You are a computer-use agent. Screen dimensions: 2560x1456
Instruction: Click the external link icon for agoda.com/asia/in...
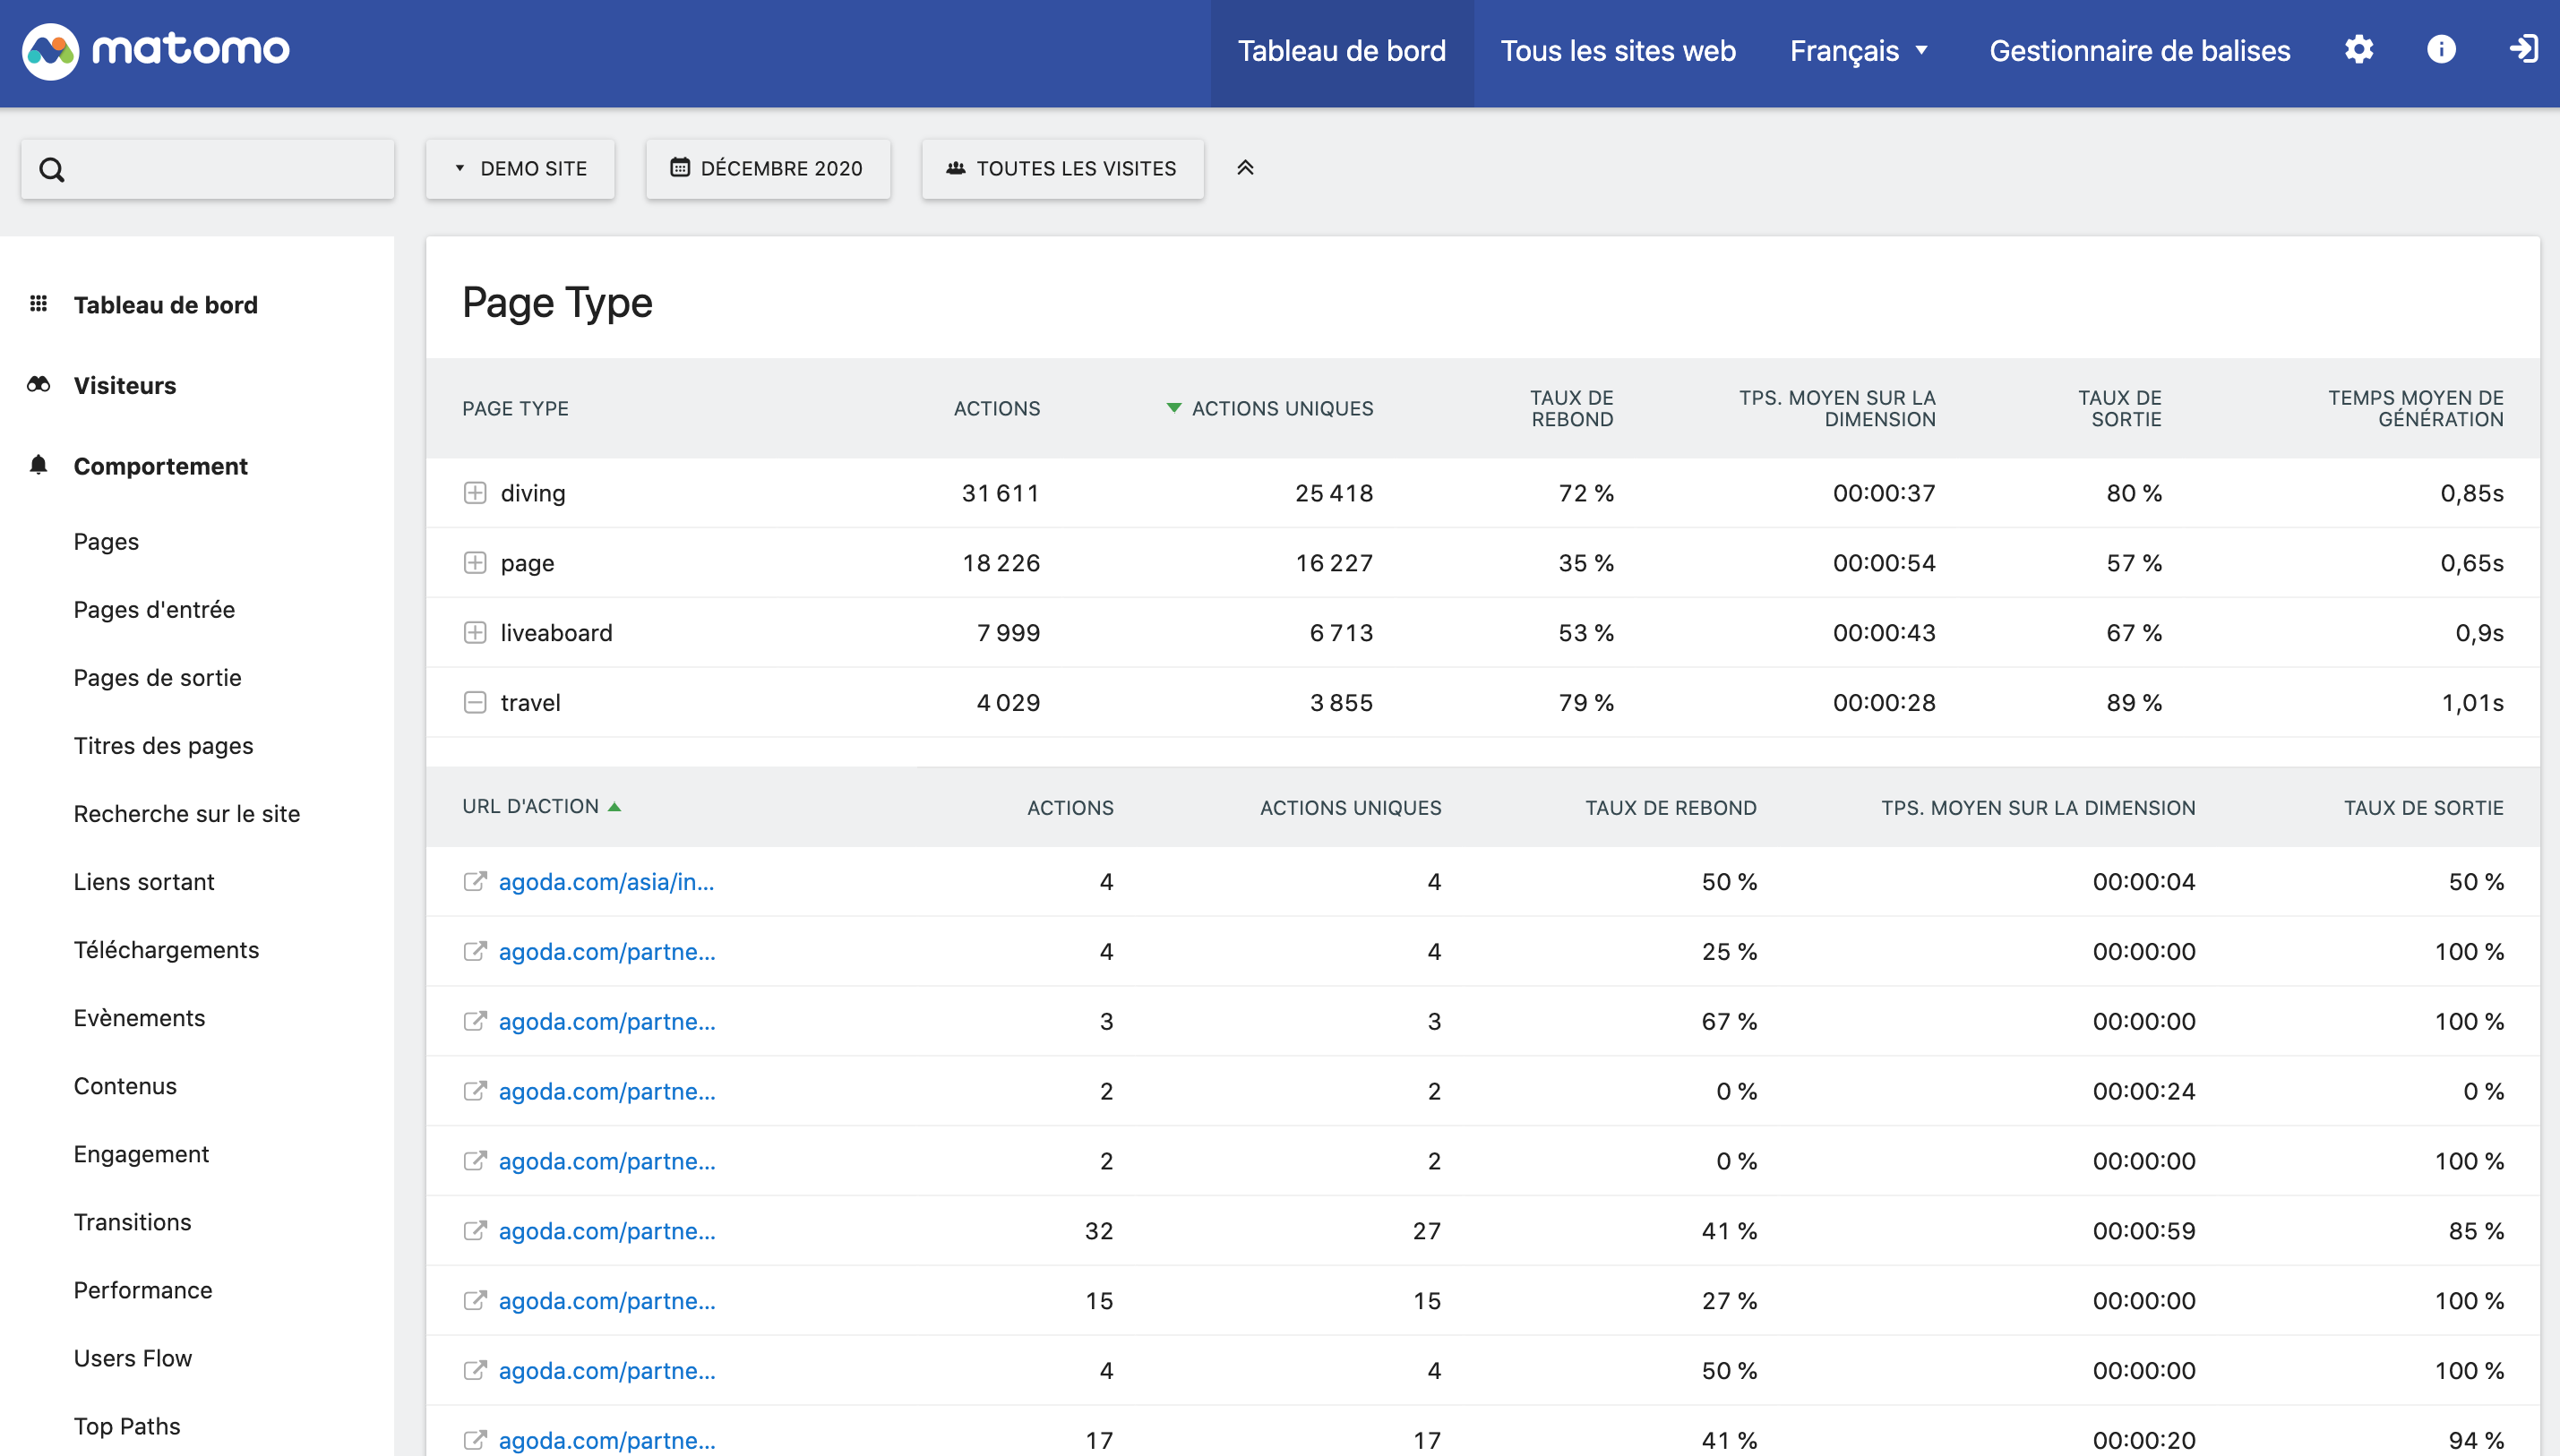tap(475, 881)
